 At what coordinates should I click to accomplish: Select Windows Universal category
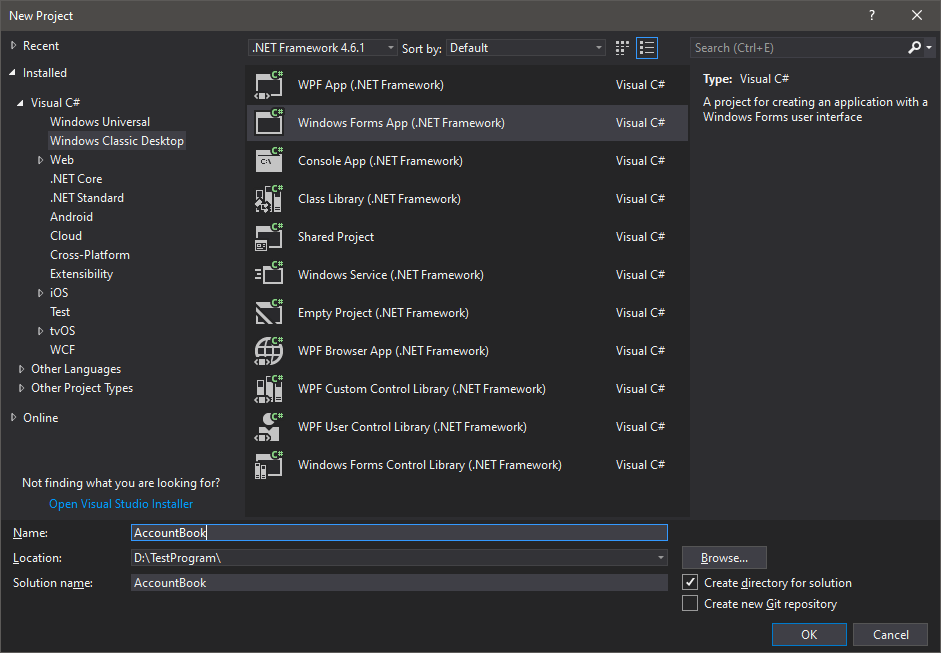[100, 122]
